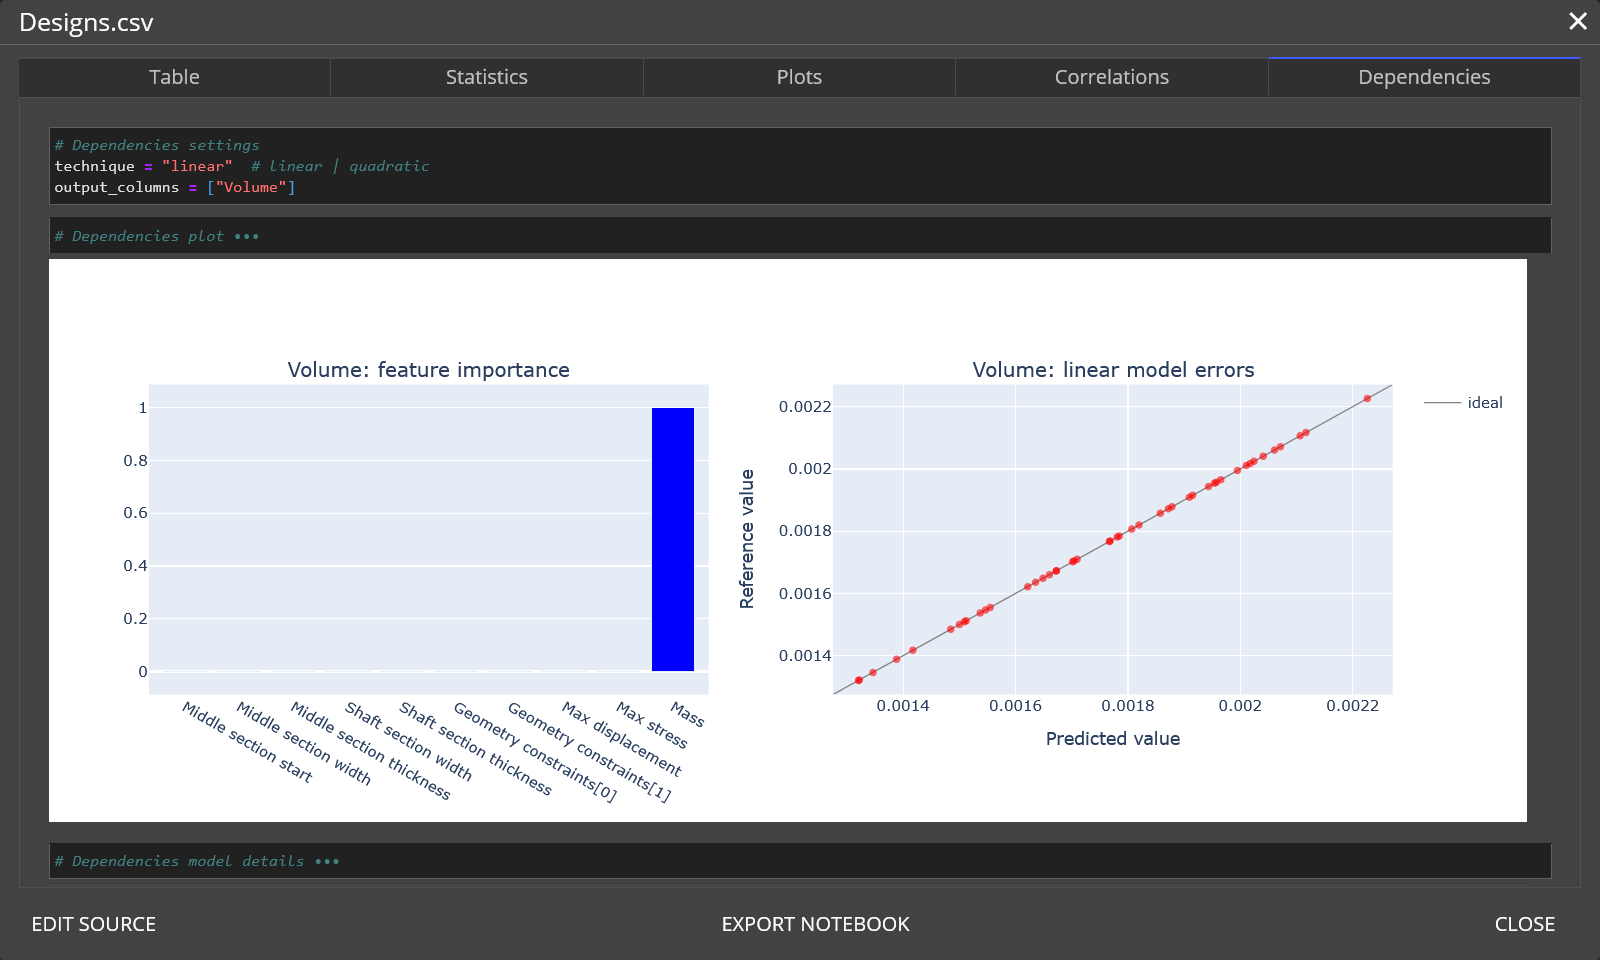
Task: Go to the Correlations tab
Action: [1111, 77]
